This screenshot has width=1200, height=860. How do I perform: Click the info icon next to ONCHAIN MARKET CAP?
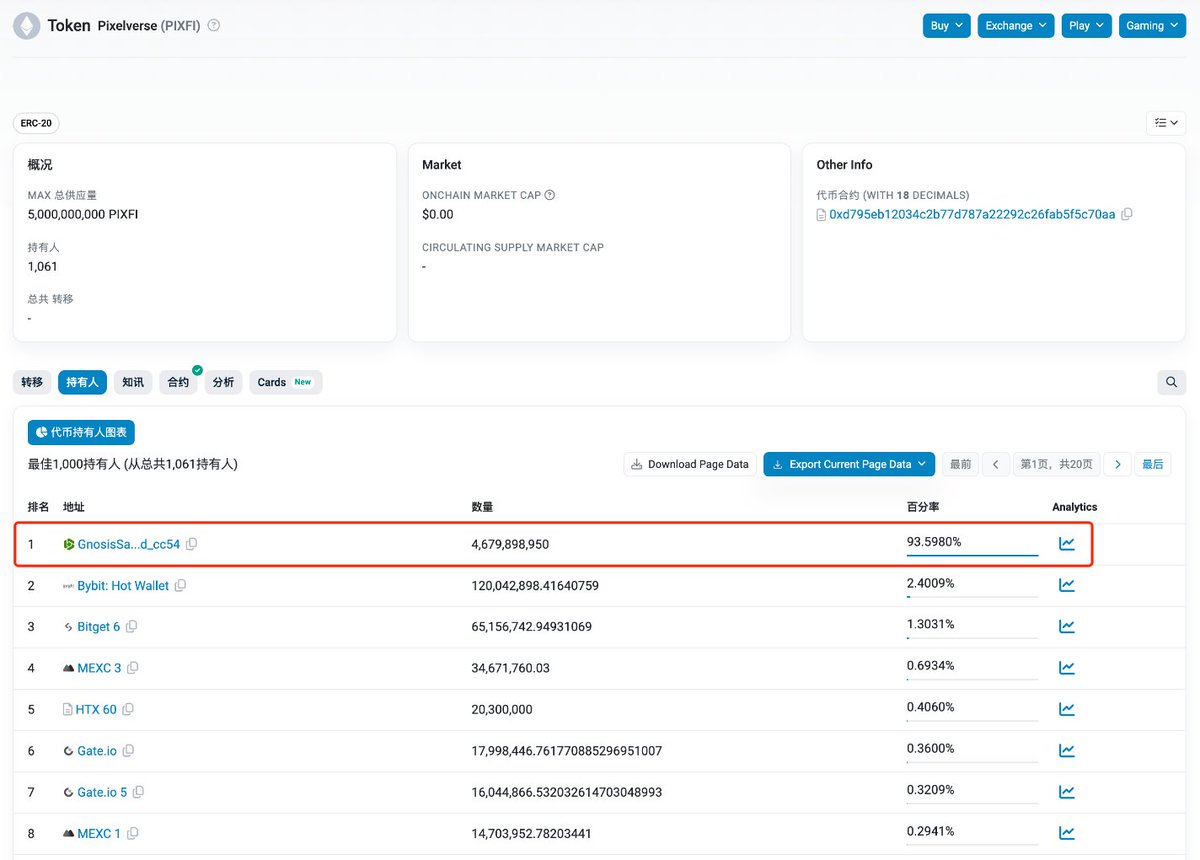[549, 195]
